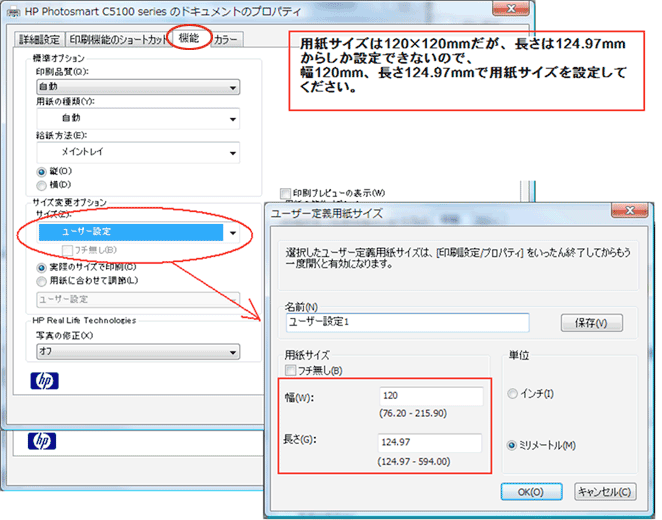Click the printer icon in properties title bar
Screen dimensions: 662x520
(14, 12)
